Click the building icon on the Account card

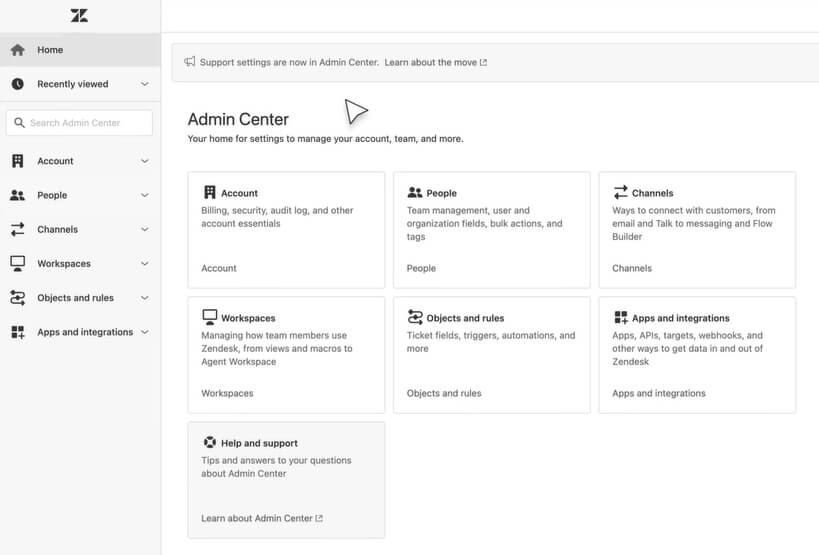tap(209, 192)
